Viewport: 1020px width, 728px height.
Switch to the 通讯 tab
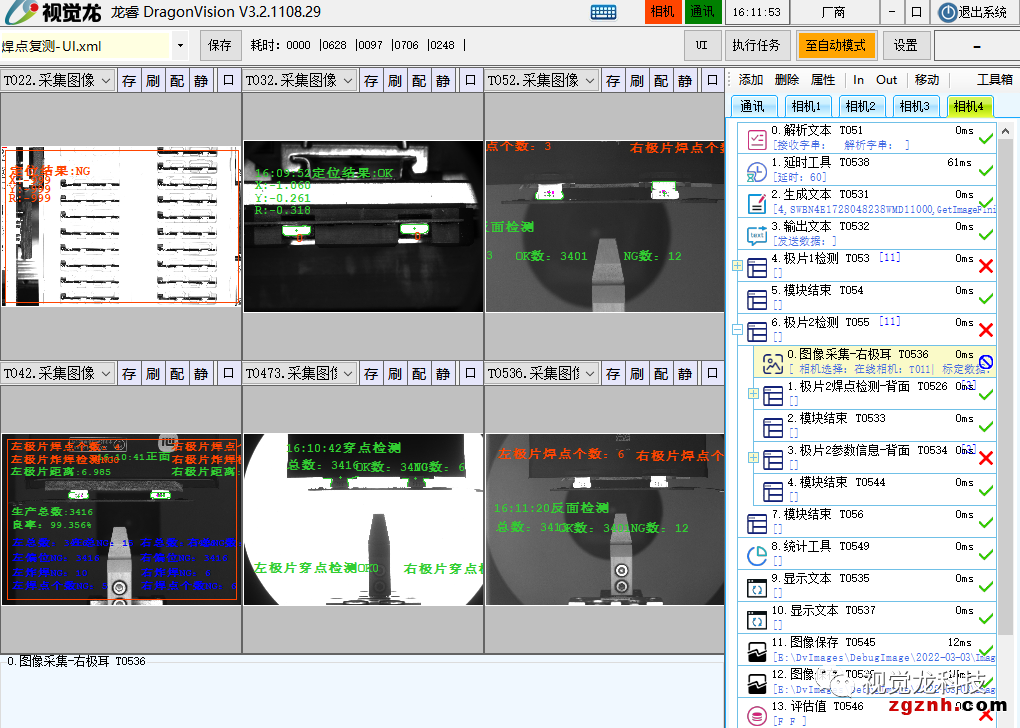click(x=753, y=106)
